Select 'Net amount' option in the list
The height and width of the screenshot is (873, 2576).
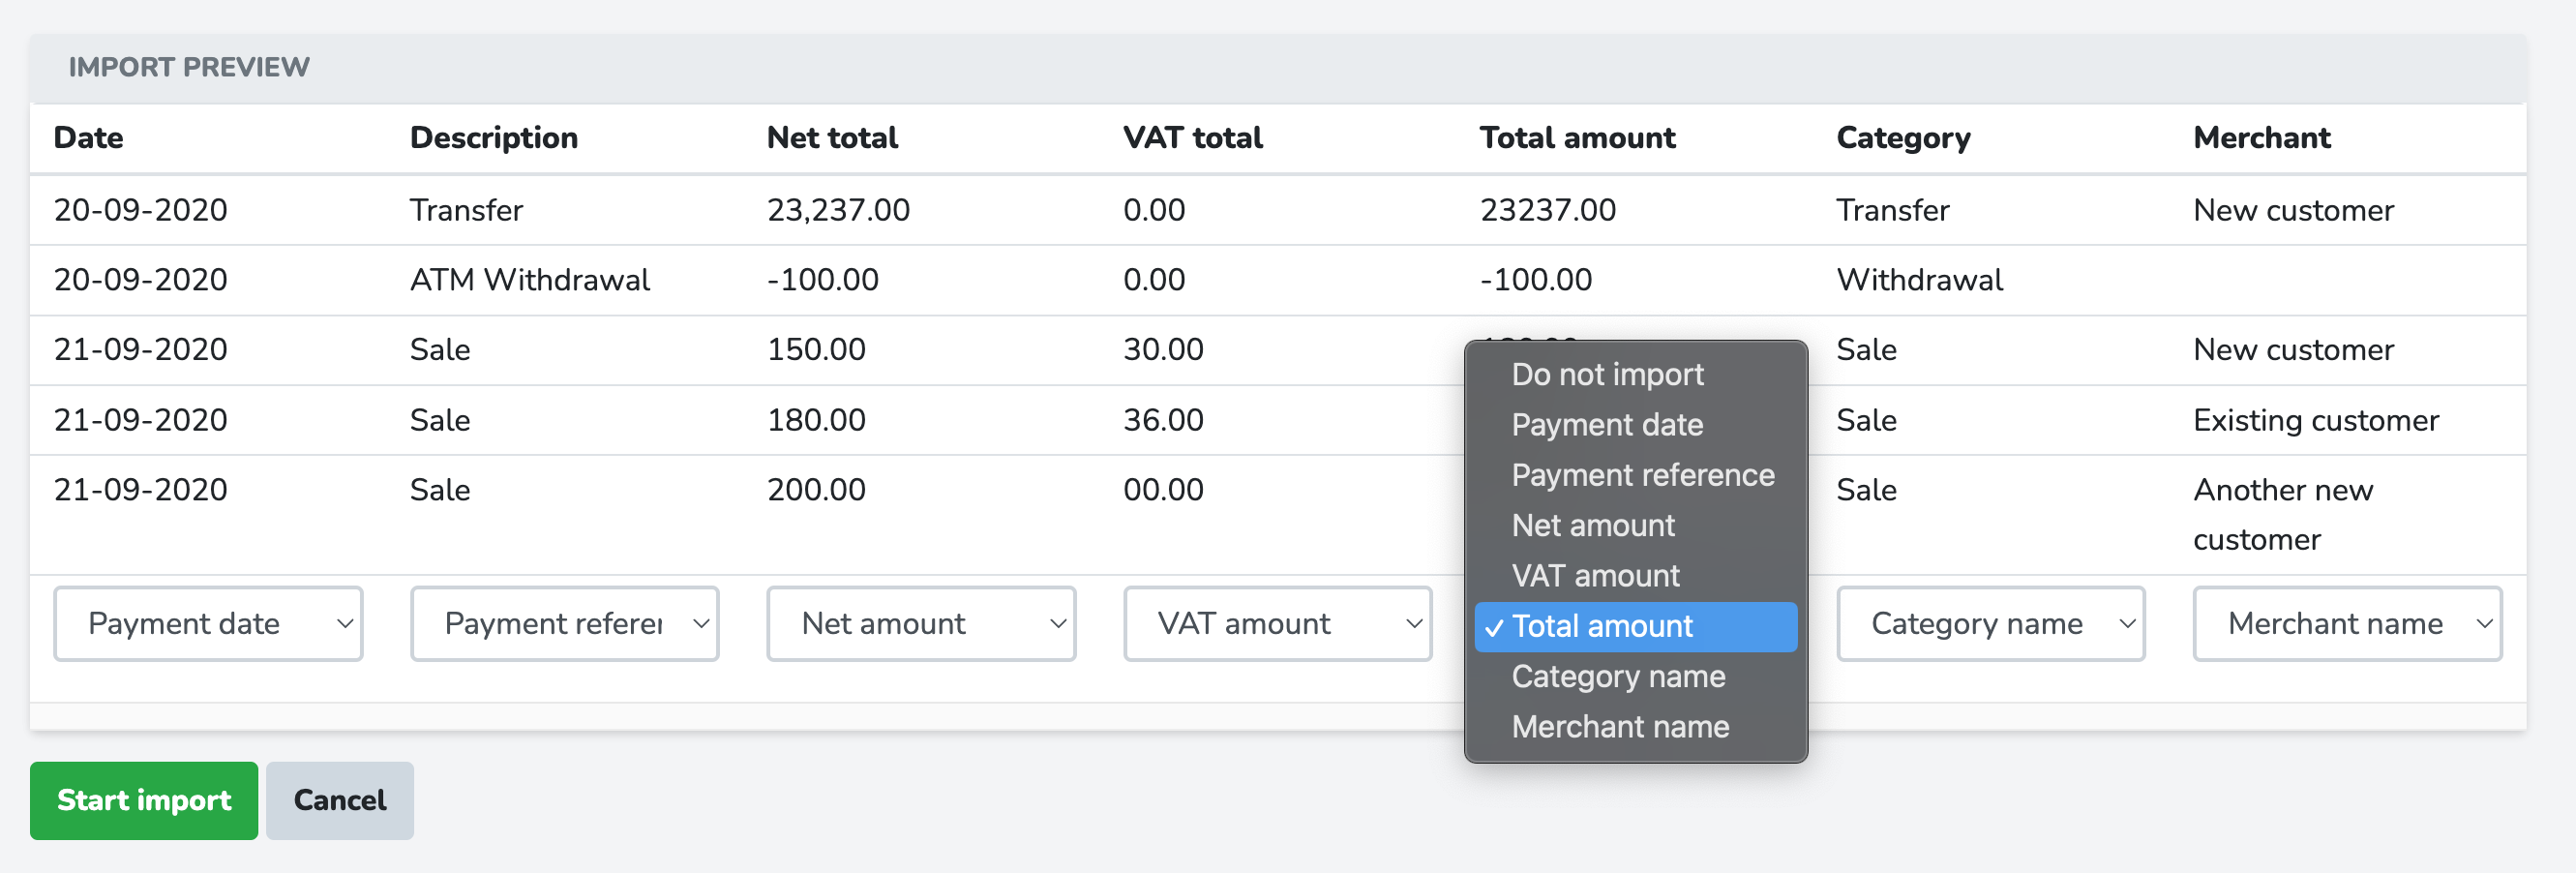pos(1593,525)
